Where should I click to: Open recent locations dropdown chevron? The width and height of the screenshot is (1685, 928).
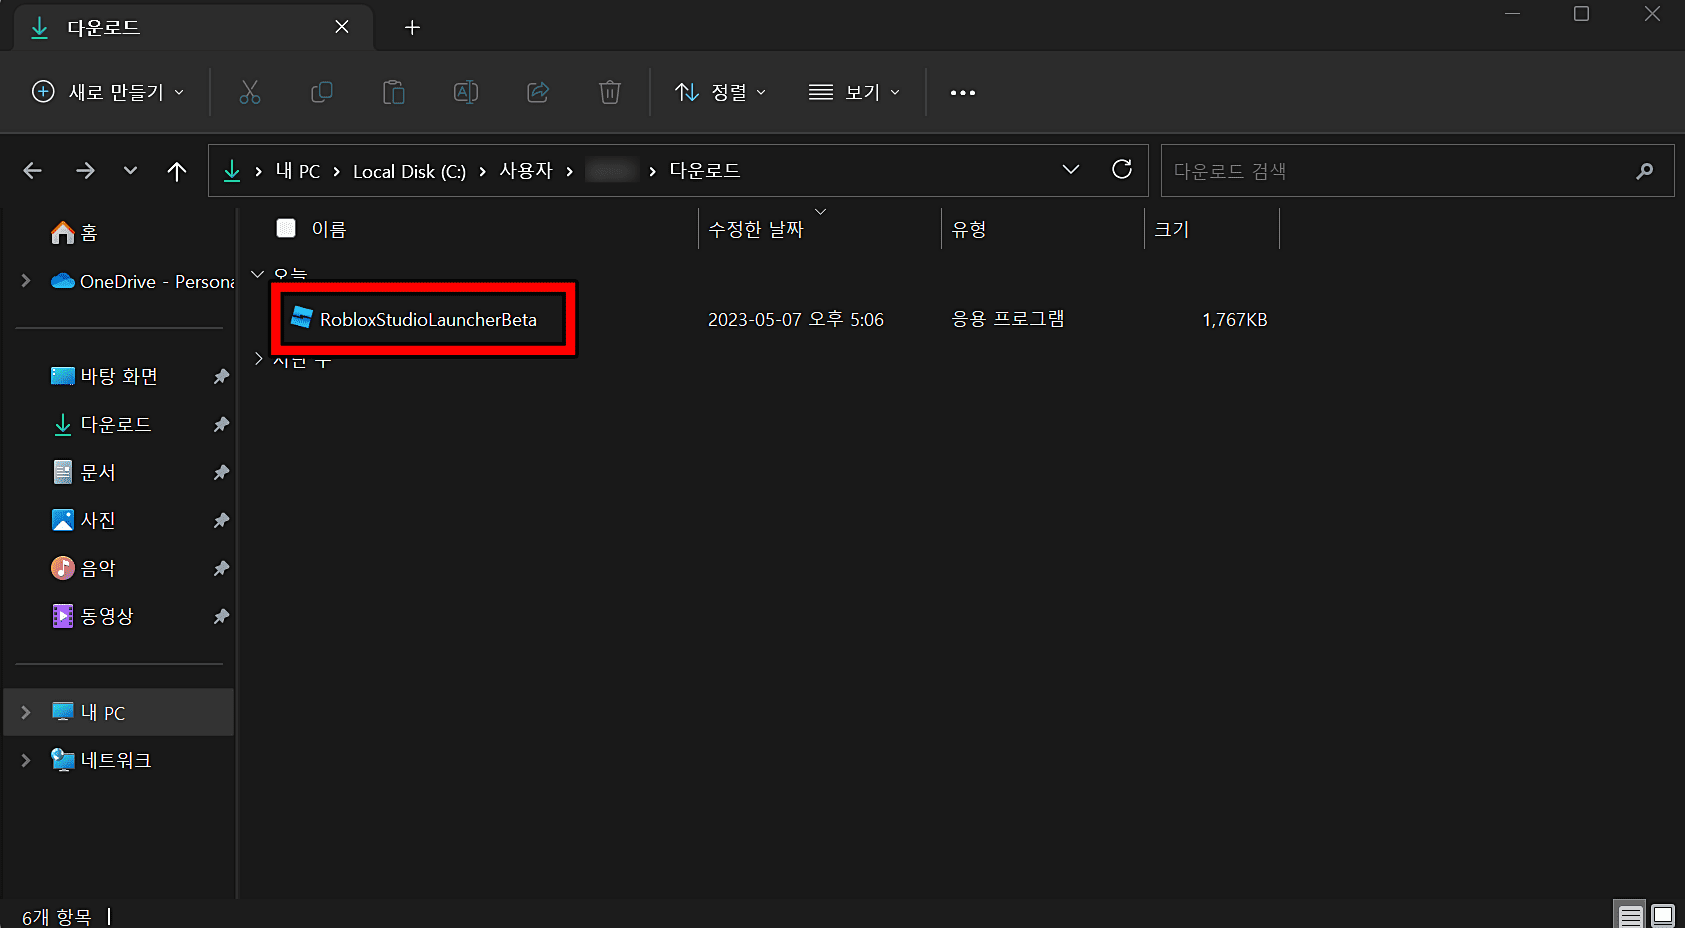click(130, 171)
